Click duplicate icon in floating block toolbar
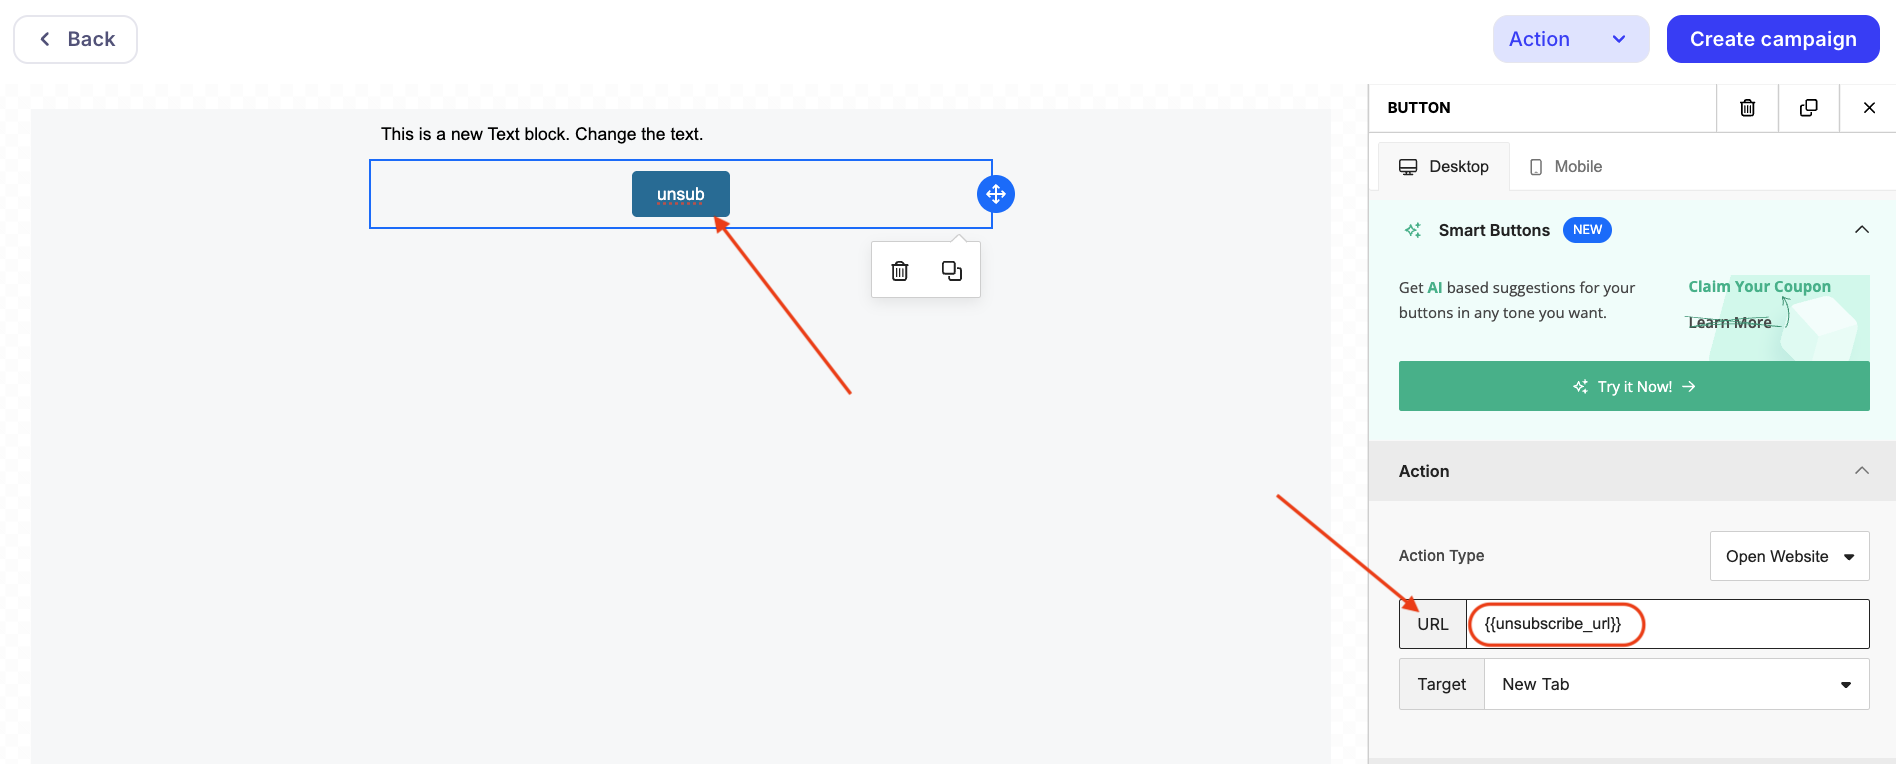 (951, 271)
